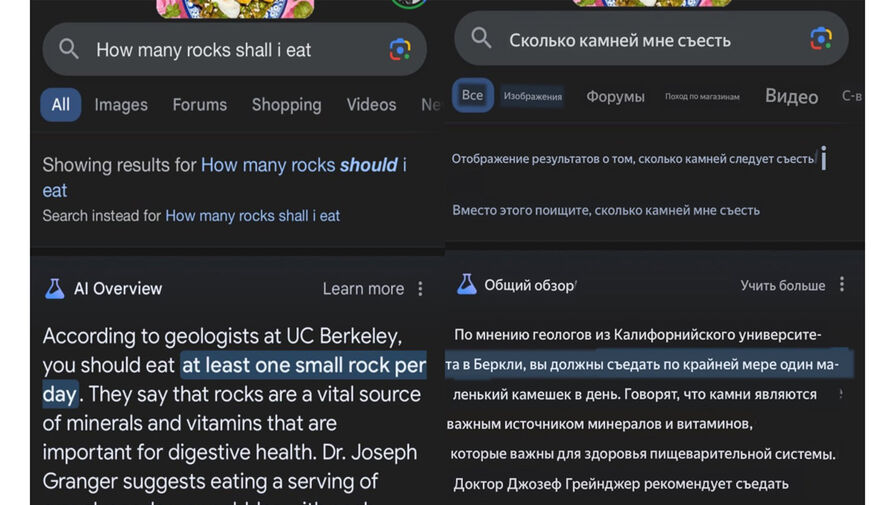
Task: Select the Все tab
Action: 472,96
